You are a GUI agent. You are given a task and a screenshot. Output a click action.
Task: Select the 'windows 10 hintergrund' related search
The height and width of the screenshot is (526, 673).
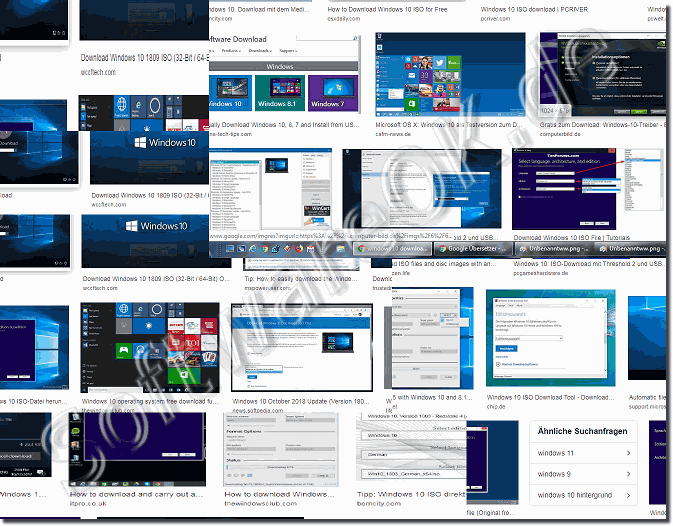tap(583, 495)
